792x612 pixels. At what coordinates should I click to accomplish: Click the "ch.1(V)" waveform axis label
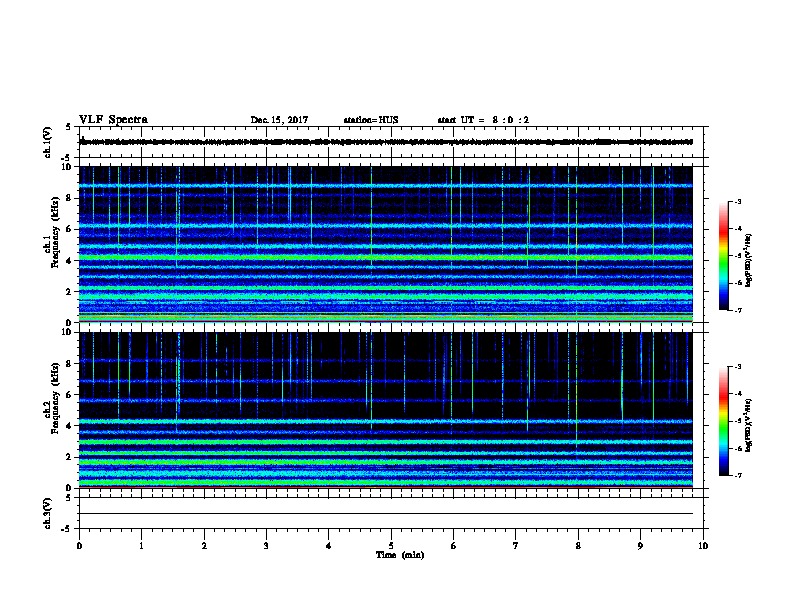[47, 142]
